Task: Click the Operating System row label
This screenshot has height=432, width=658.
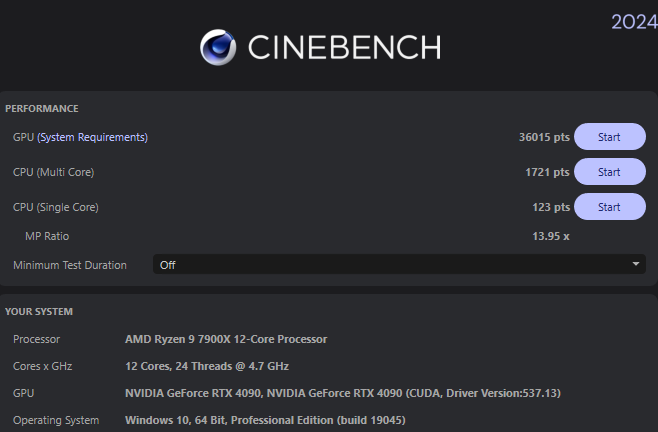Action: [56, 420]
